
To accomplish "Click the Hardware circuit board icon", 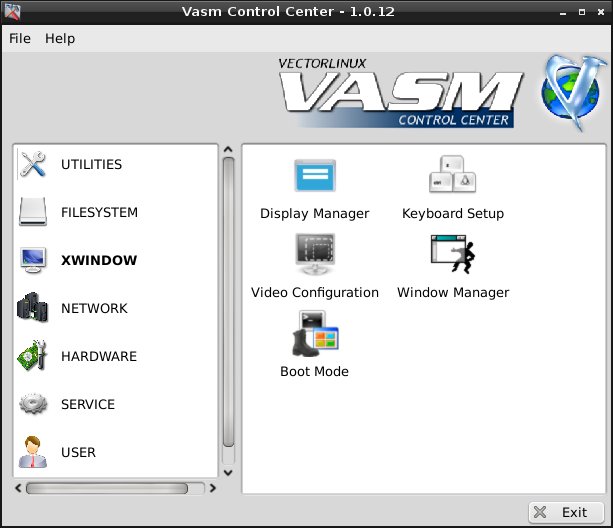I will [x=33, y=356].
